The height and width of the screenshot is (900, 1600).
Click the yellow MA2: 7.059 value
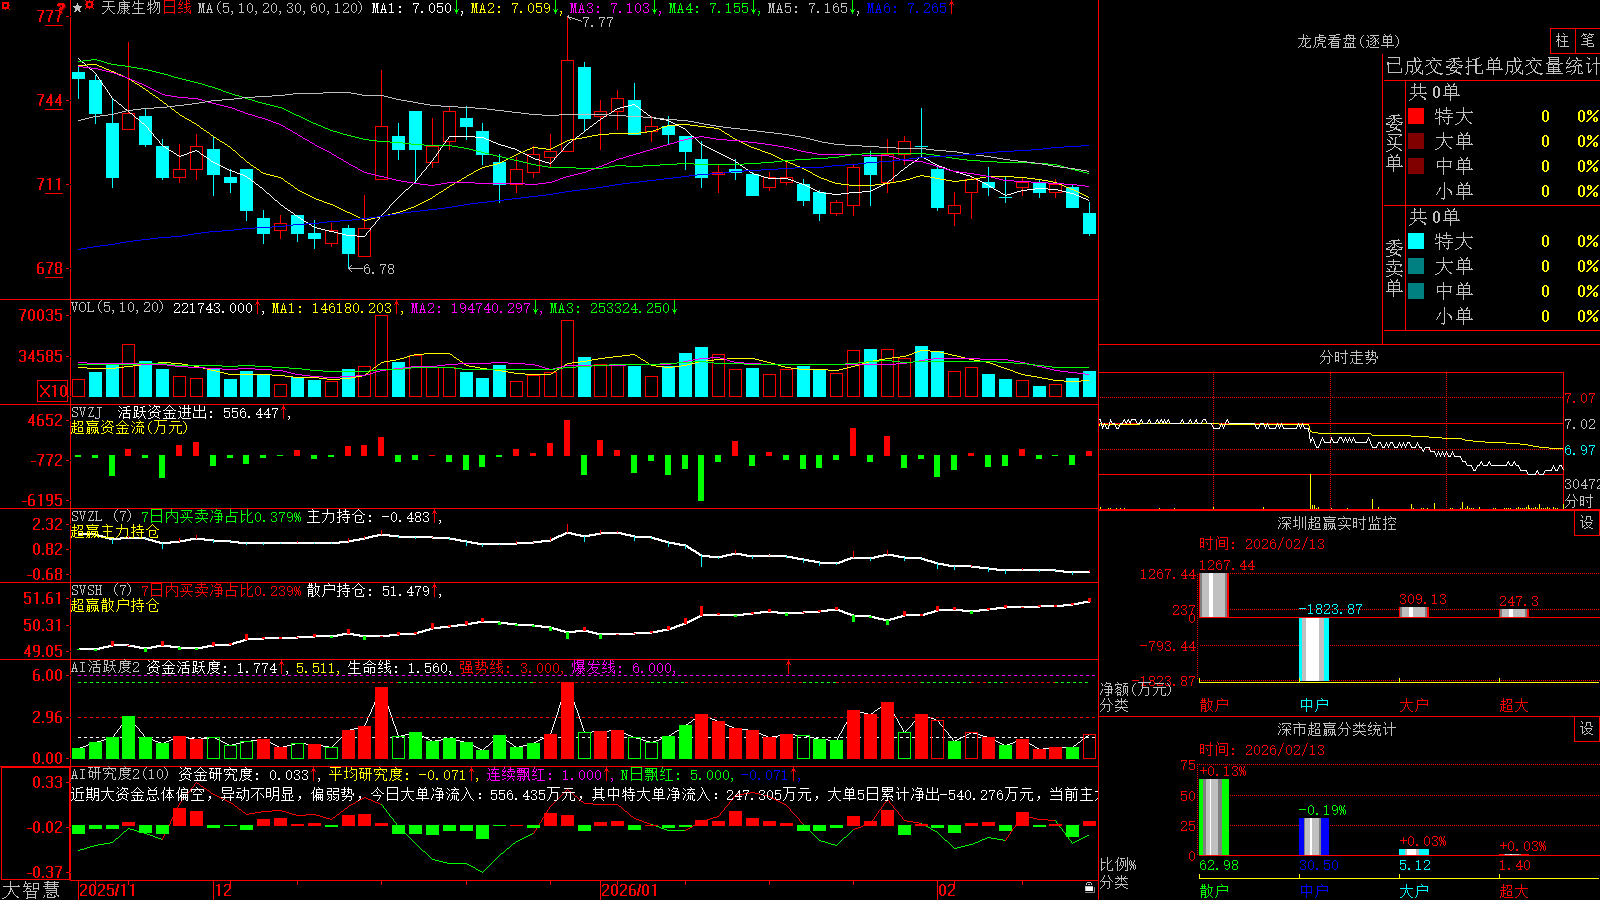pyautogui.click(x=516, y=8)
